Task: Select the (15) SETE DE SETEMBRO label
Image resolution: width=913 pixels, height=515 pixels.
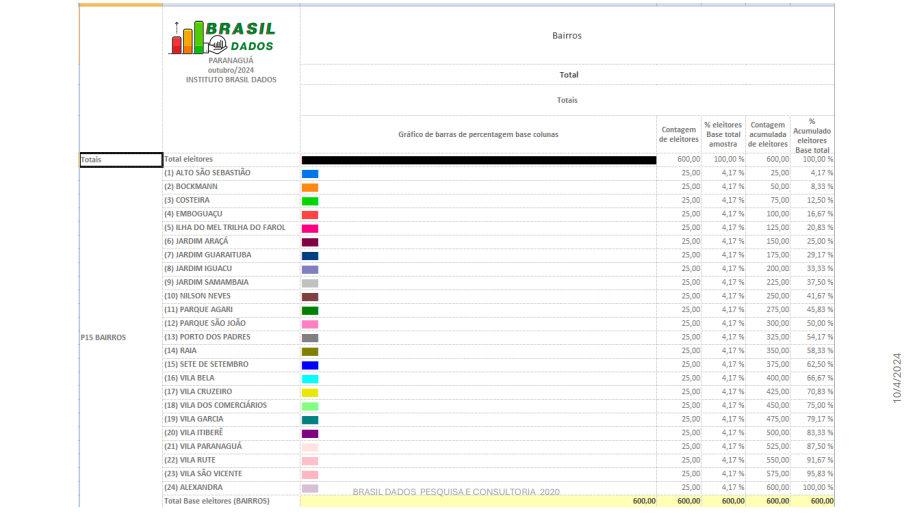Action: (x=206, y=365)
